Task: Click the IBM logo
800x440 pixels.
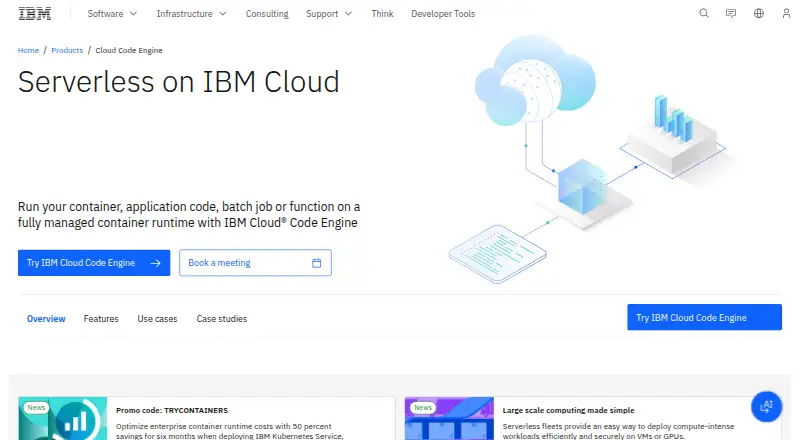Action: coord(35,14)
